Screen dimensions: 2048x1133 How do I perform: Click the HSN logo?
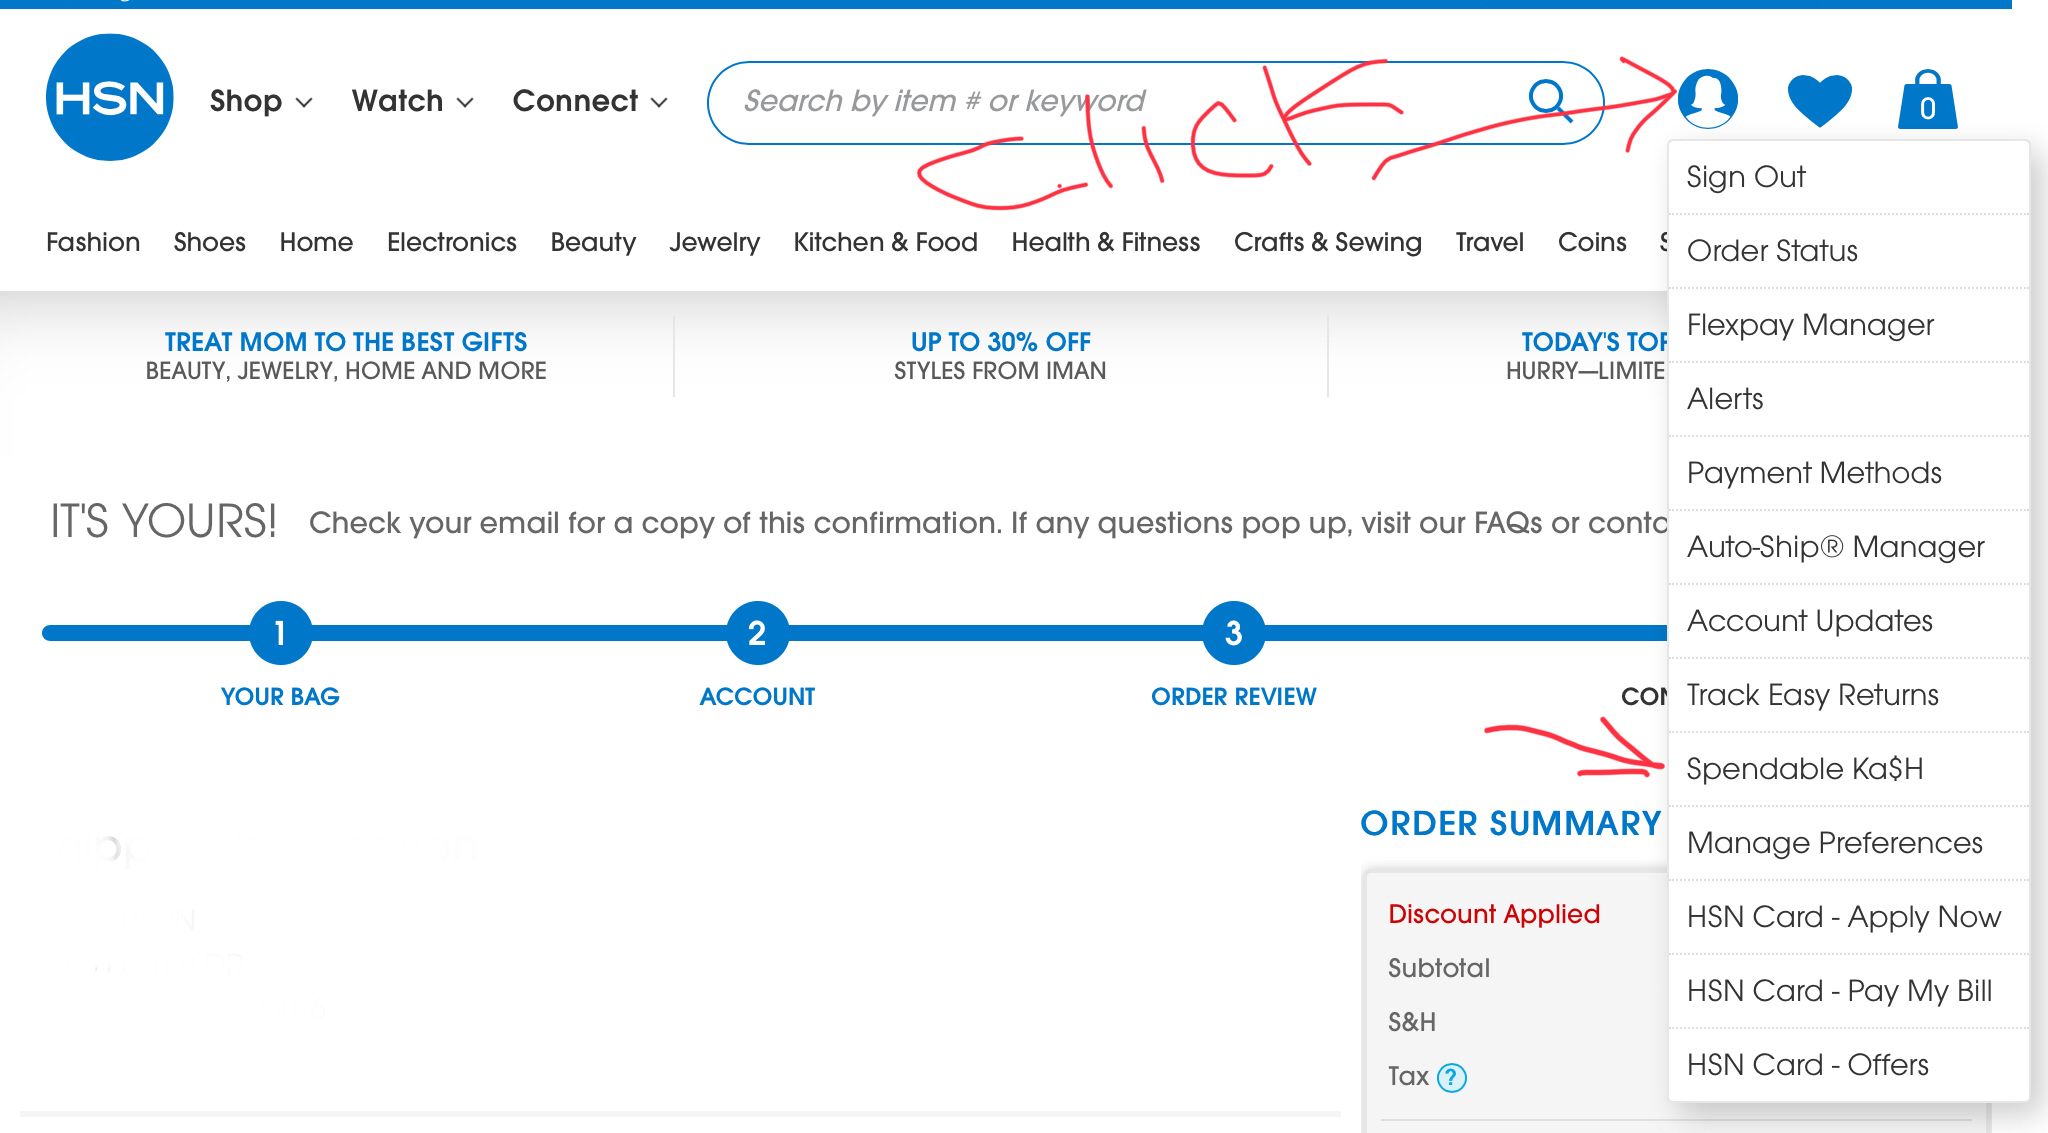(110, 98)
